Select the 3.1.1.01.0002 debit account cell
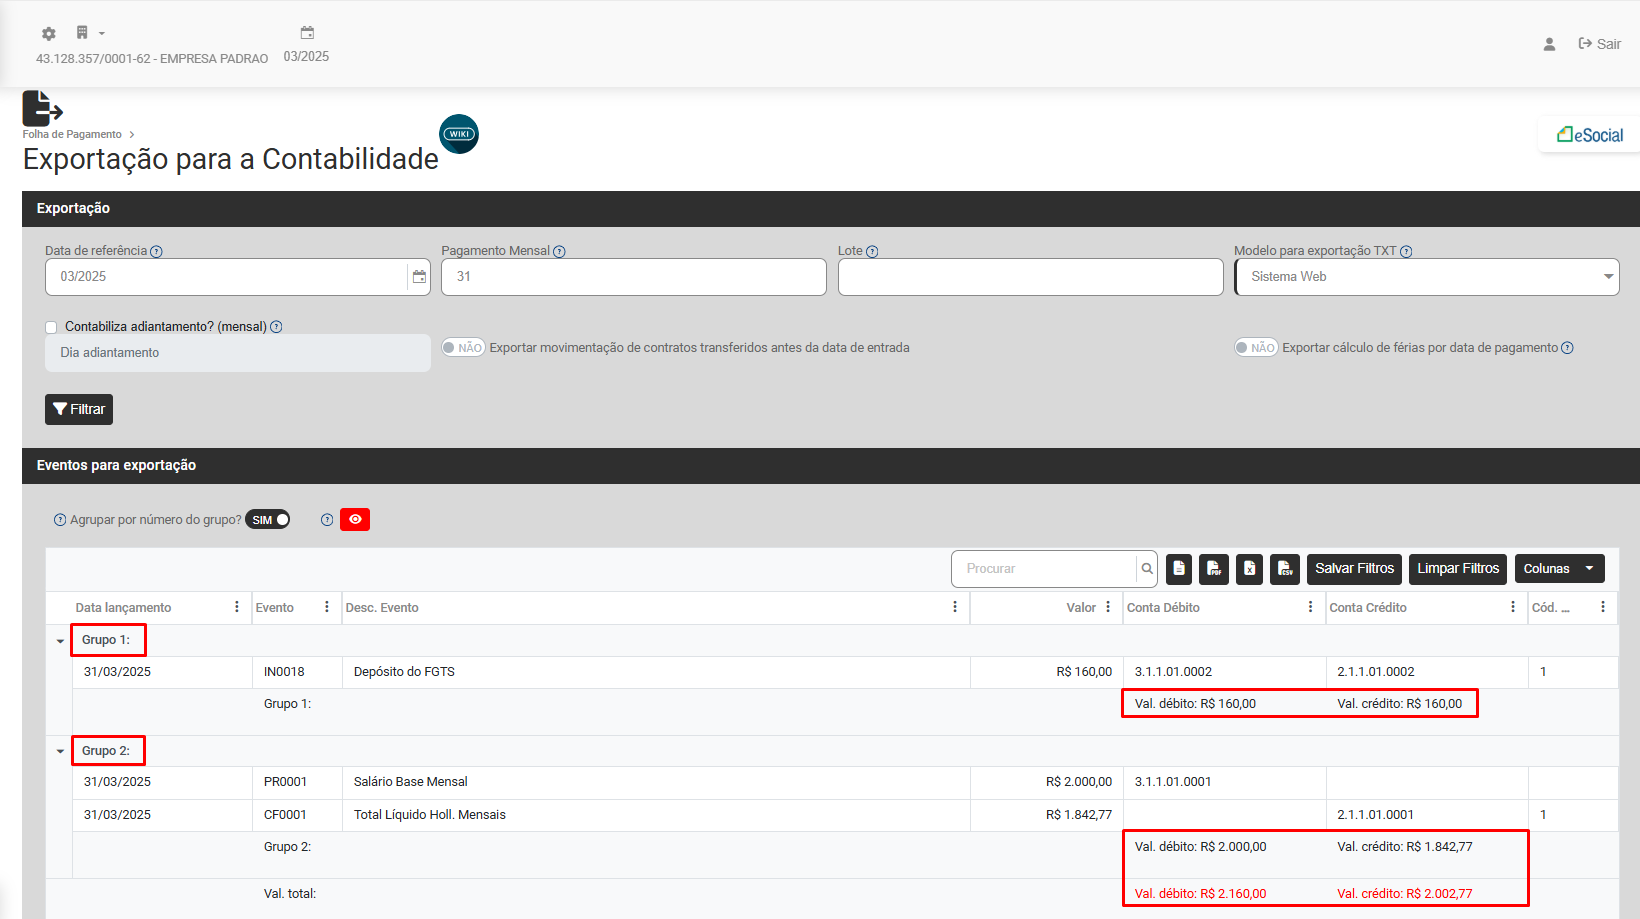 point(1224,672)
